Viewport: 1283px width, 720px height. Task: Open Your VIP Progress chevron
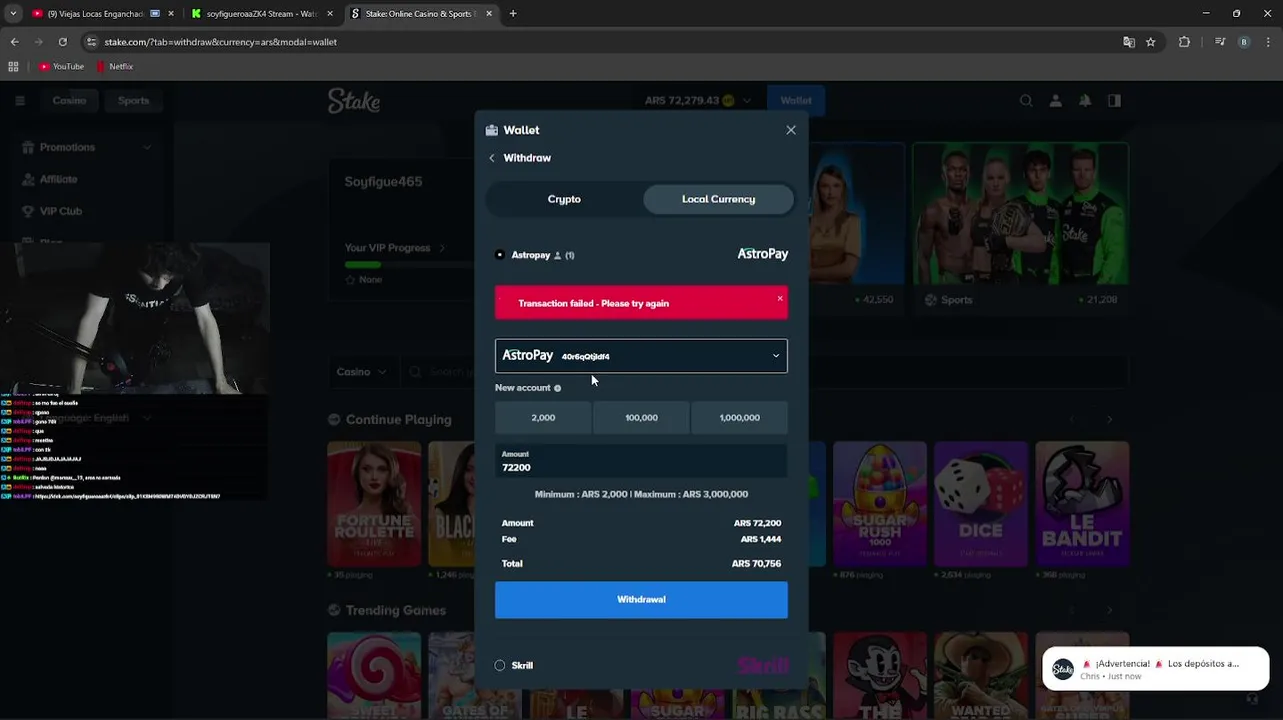pos(442,248)
